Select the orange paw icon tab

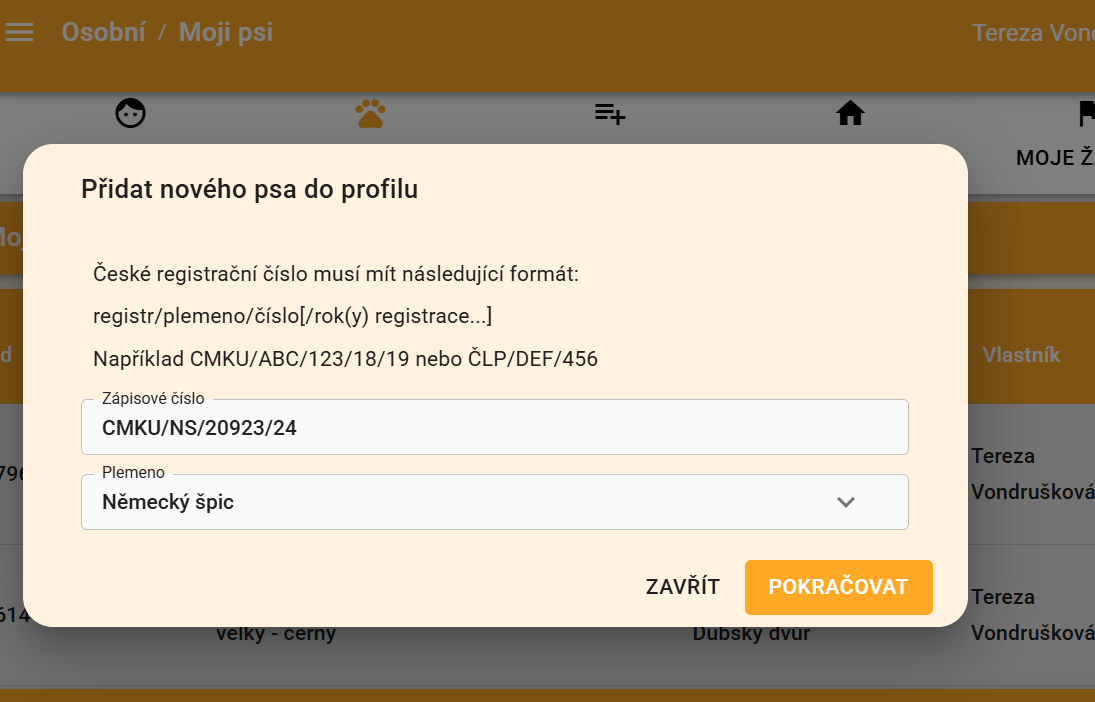(x=370, y=114)
